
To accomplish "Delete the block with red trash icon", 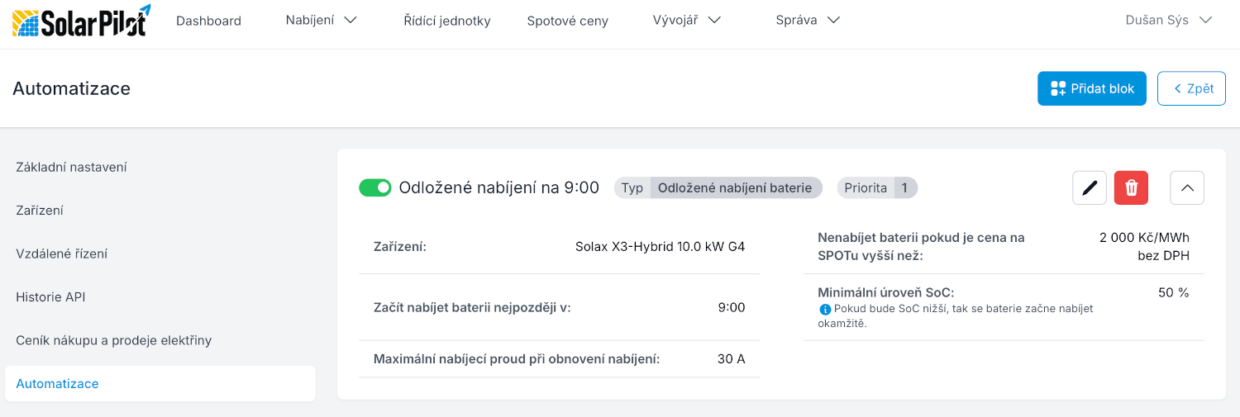I will pyautogui.click(x=1131, y=188).
